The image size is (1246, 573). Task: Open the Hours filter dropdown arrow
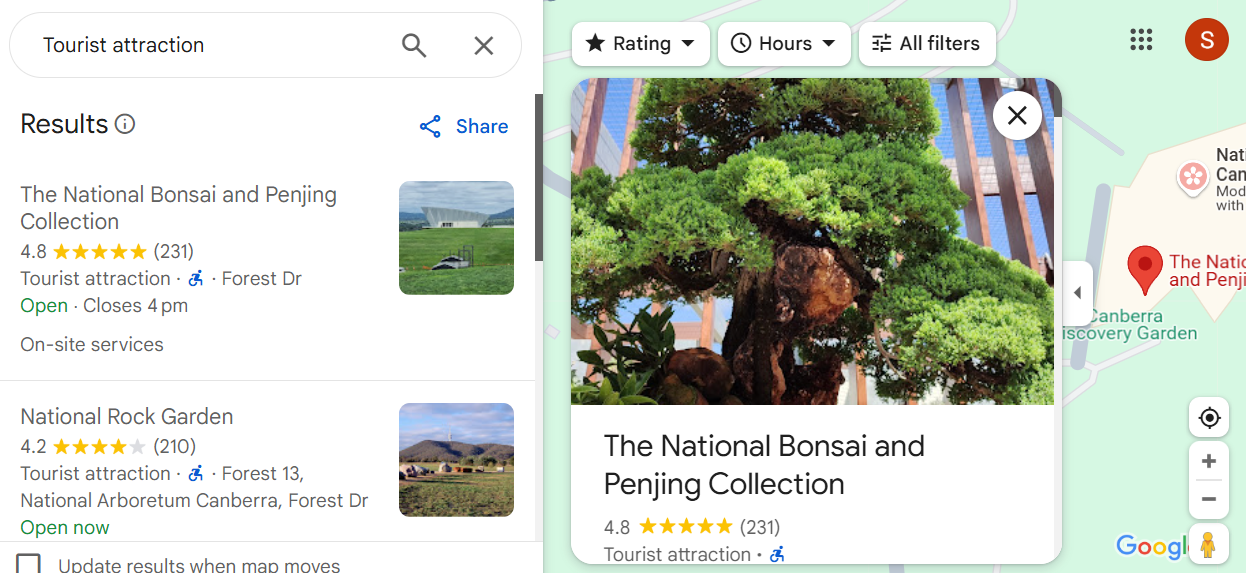[828, 43]
